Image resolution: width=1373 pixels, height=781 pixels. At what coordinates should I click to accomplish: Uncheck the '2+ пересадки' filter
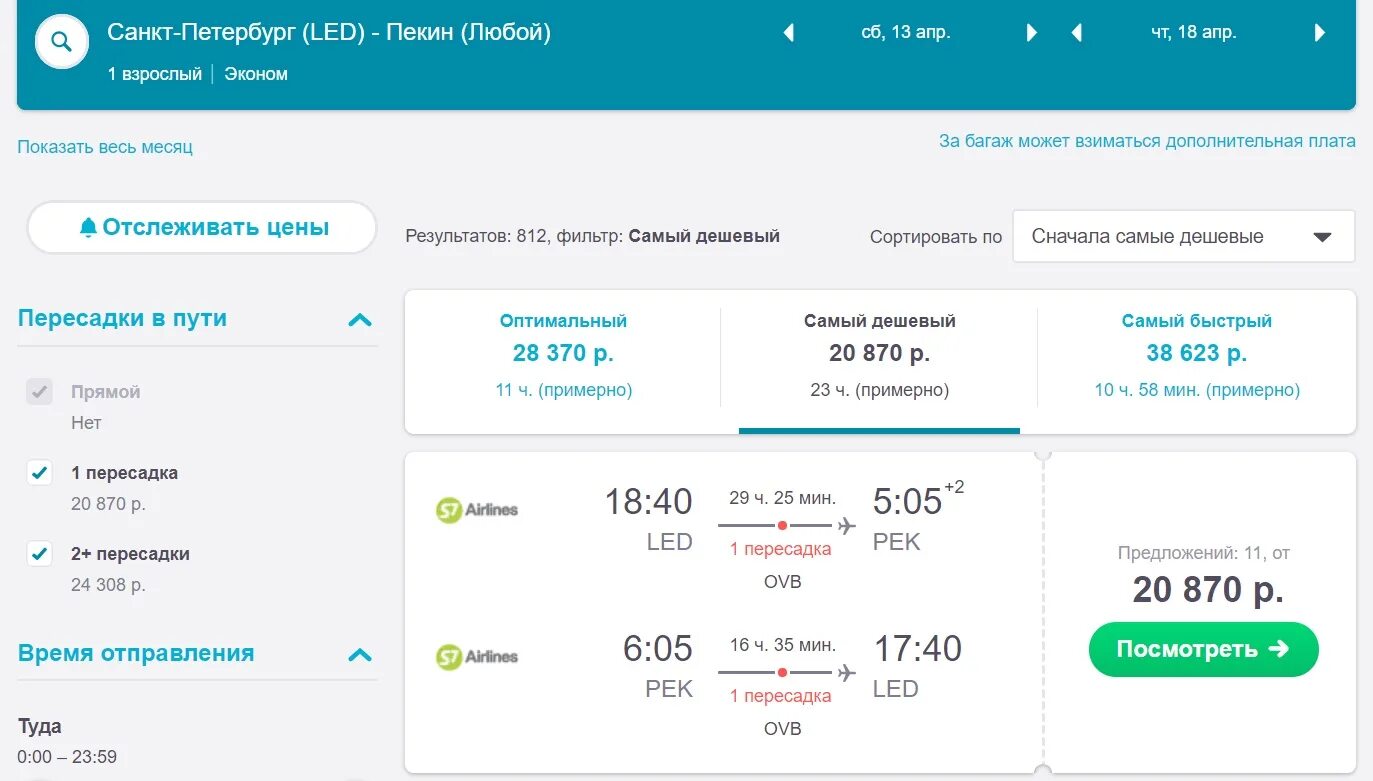pyautogui.click(x=40, y=554)
